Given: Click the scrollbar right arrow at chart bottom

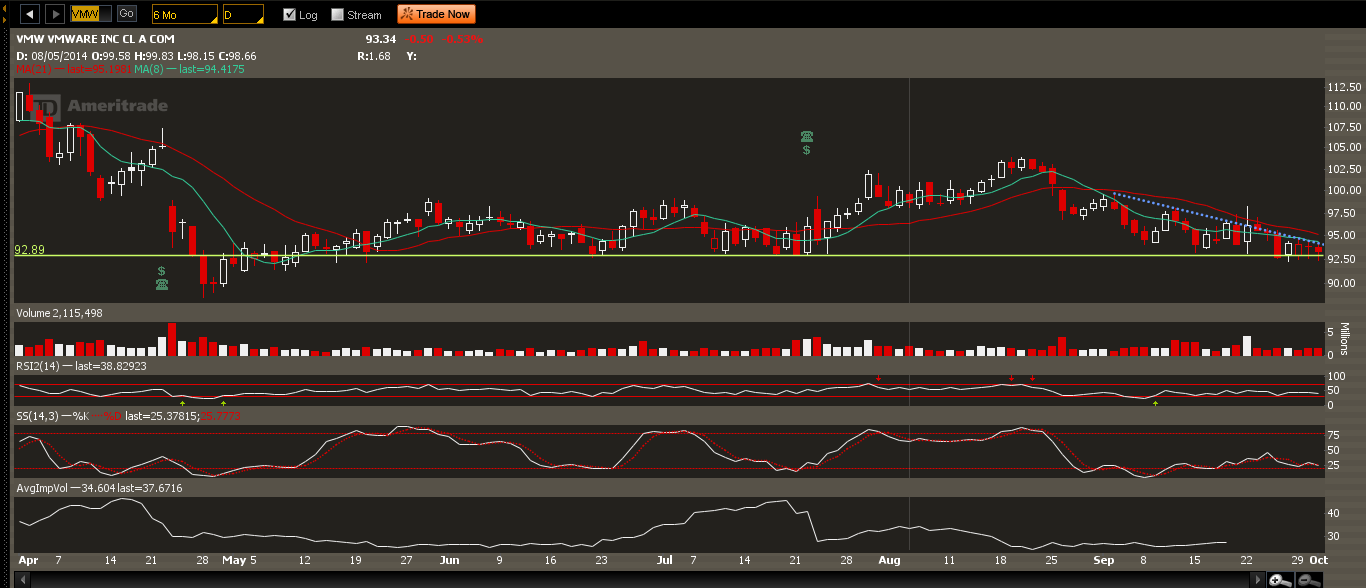Looking at the screenshot, I should pos(1258,580).
